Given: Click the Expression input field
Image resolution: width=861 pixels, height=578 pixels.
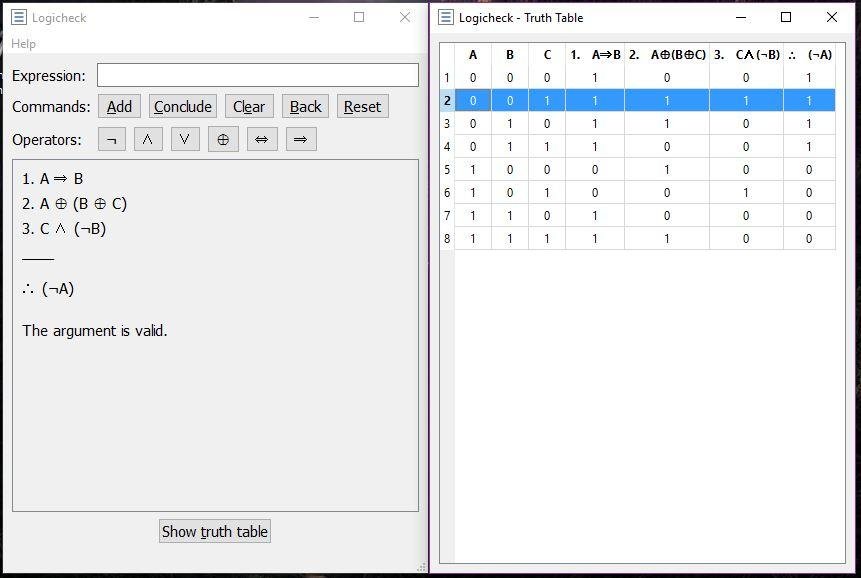Looking at the screenshot, I should click(258, 75).
